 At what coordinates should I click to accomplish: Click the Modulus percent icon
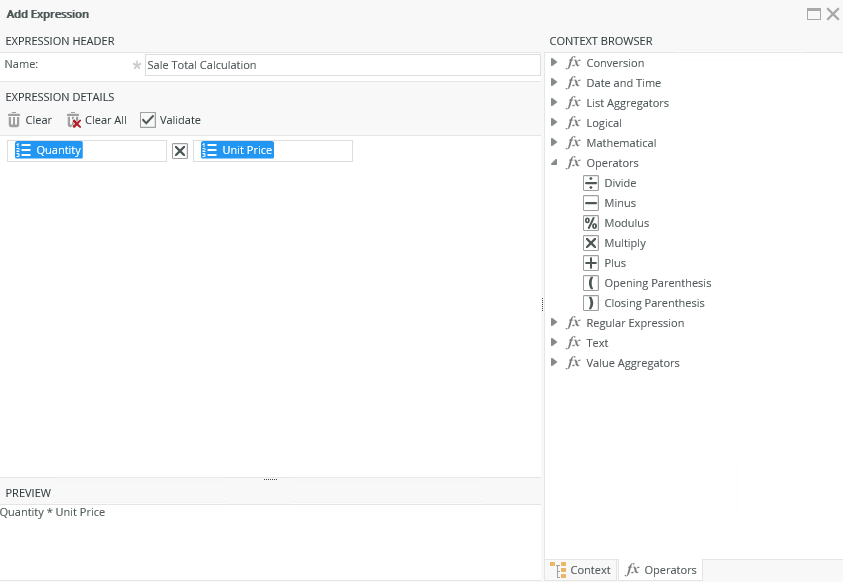pos(591,223)
